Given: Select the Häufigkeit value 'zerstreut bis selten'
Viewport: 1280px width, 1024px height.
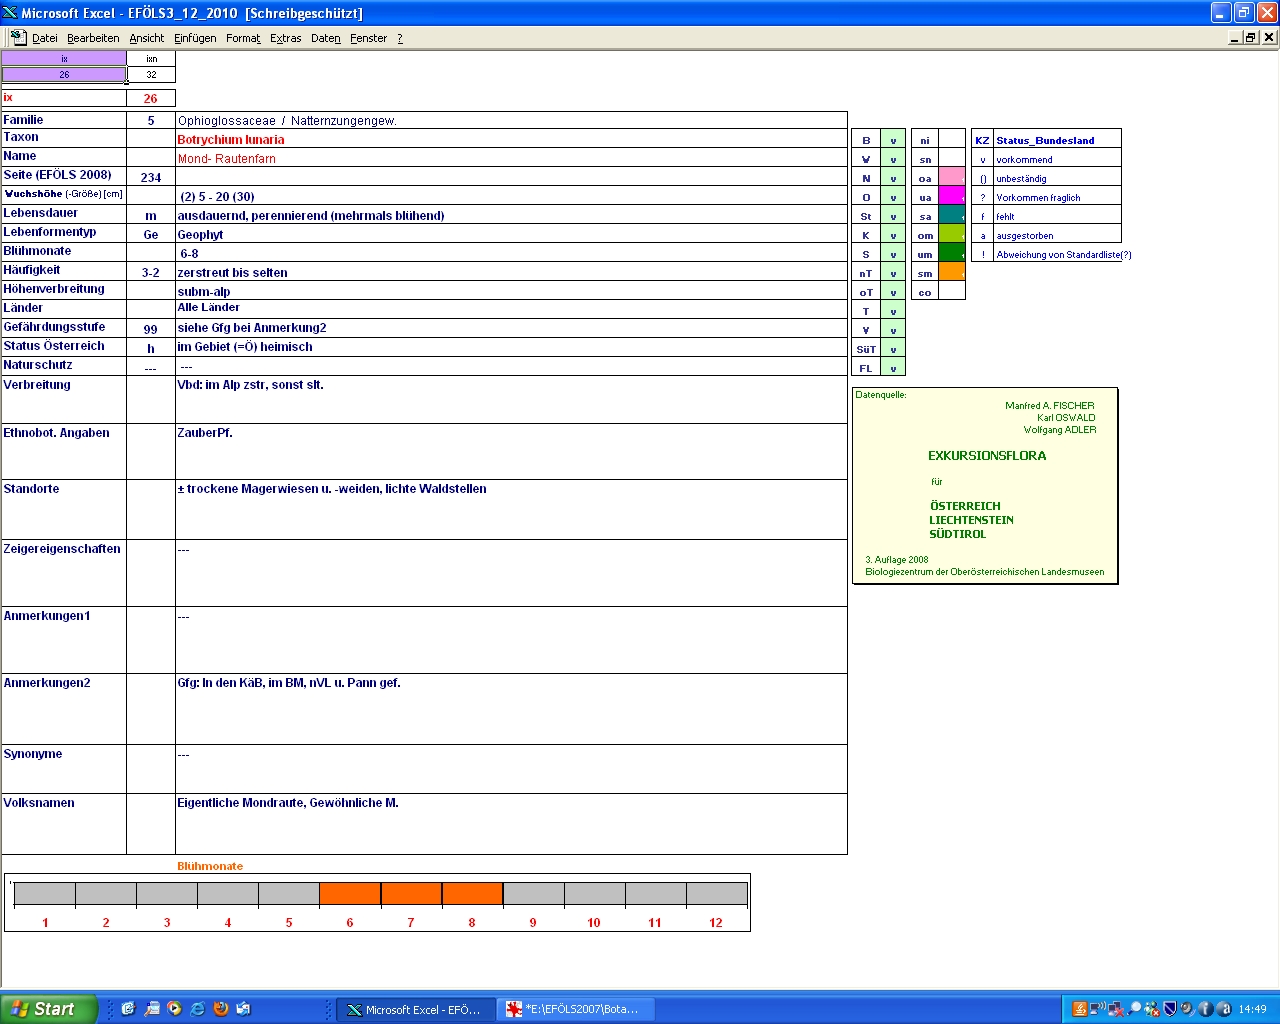Looking at the screenshot, I should tap(511, 272).
